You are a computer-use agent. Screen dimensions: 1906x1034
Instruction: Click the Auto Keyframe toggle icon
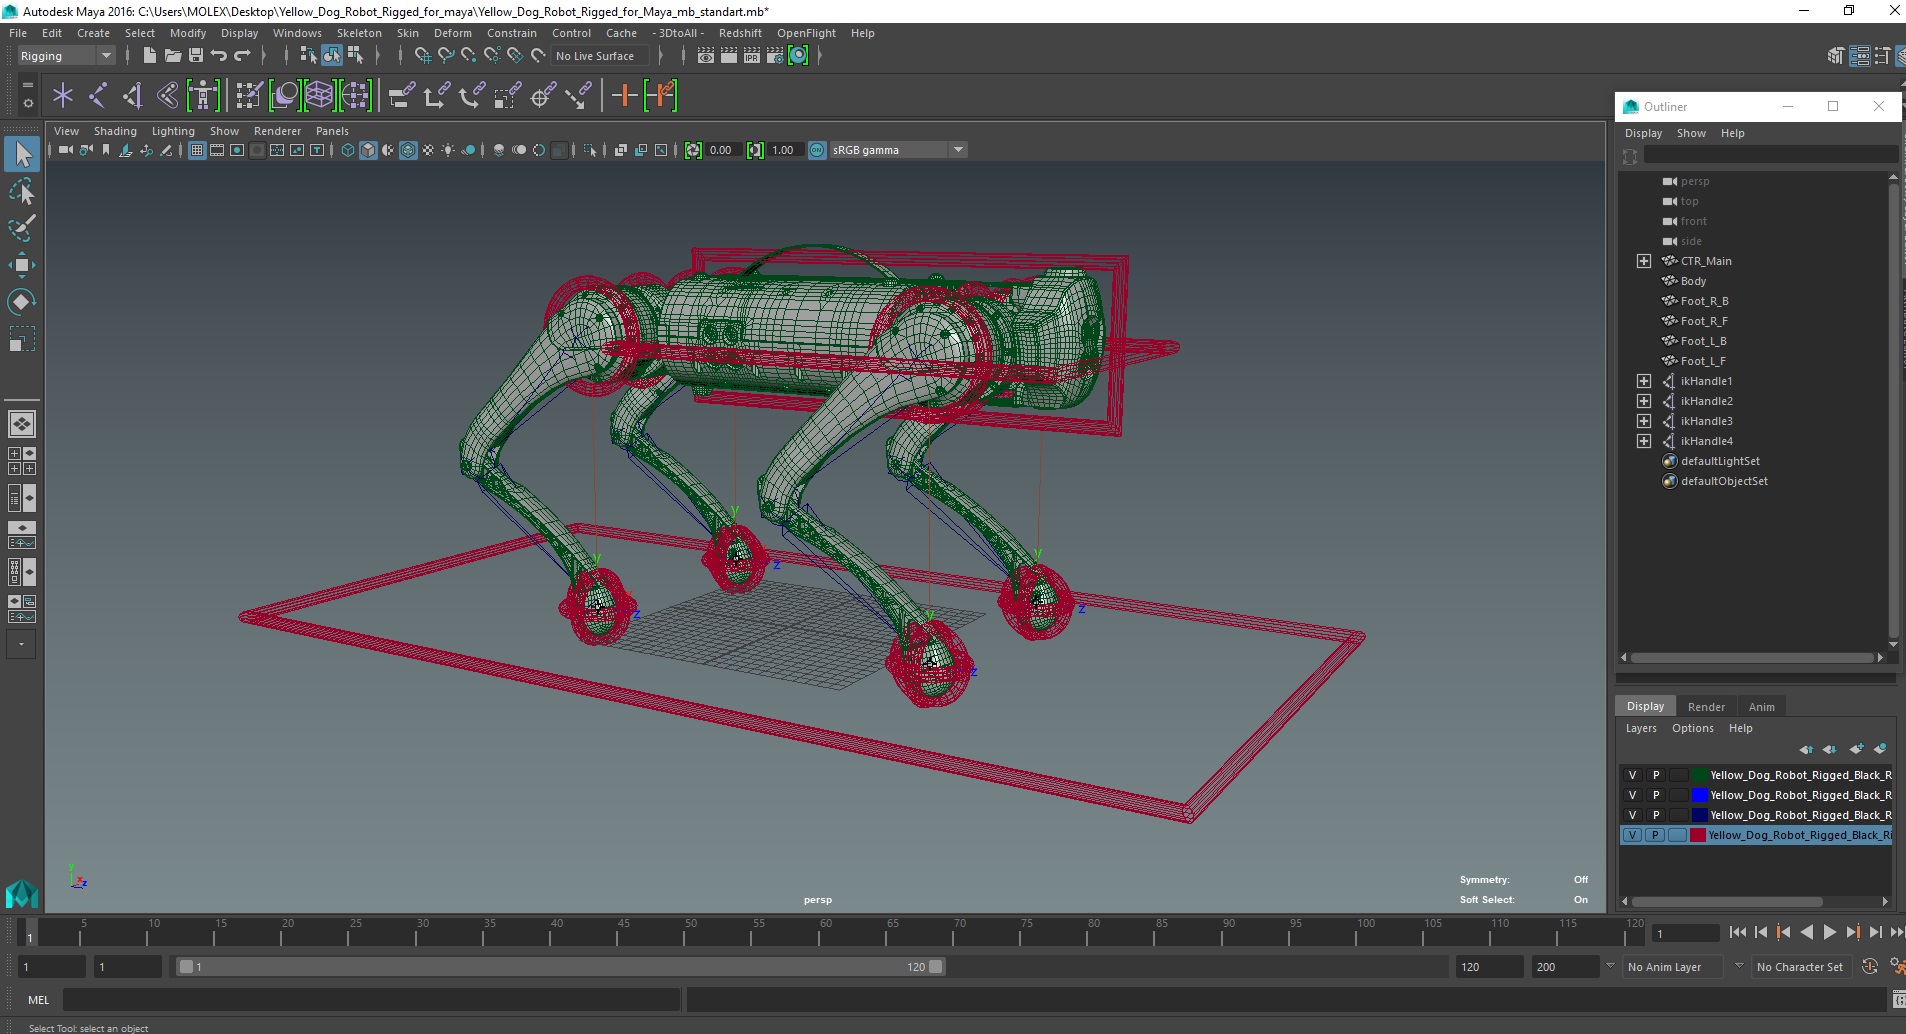pos(1869,967)
